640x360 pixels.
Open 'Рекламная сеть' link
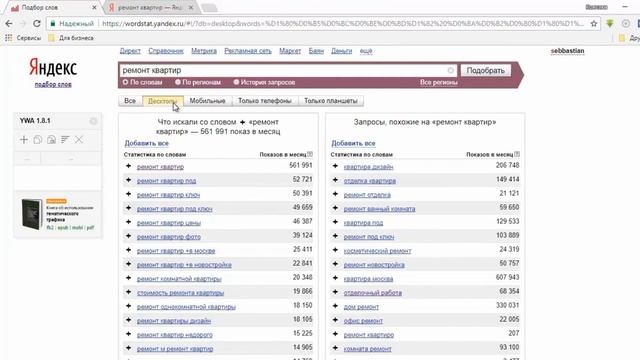coord(248,51)
